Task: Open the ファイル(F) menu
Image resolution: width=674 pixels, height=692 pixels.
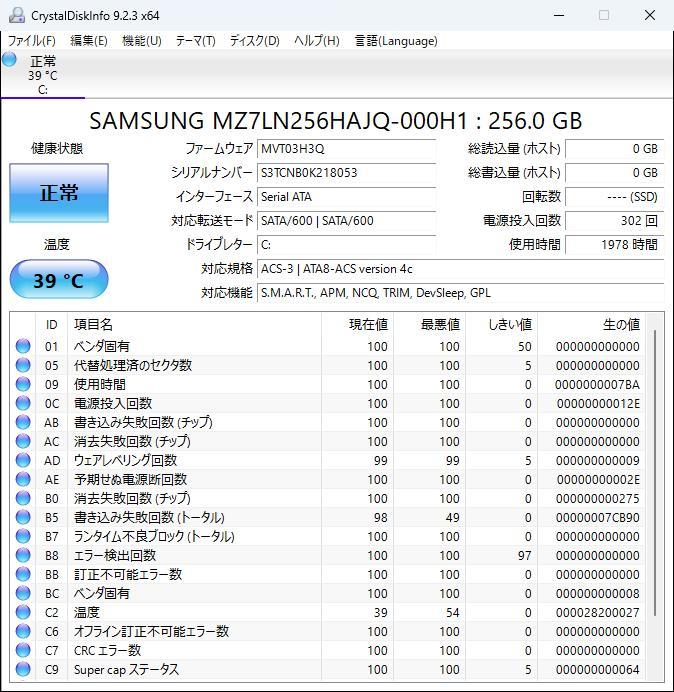Action: pos(32,41)
